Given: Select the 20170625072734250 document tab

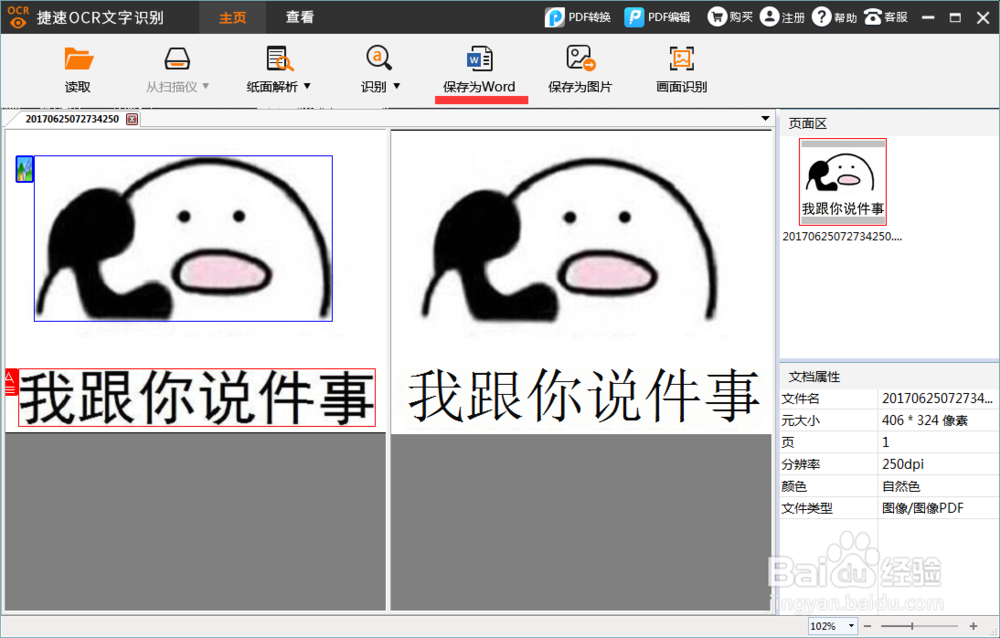Looking at the screenshot, I should [72, 119].
